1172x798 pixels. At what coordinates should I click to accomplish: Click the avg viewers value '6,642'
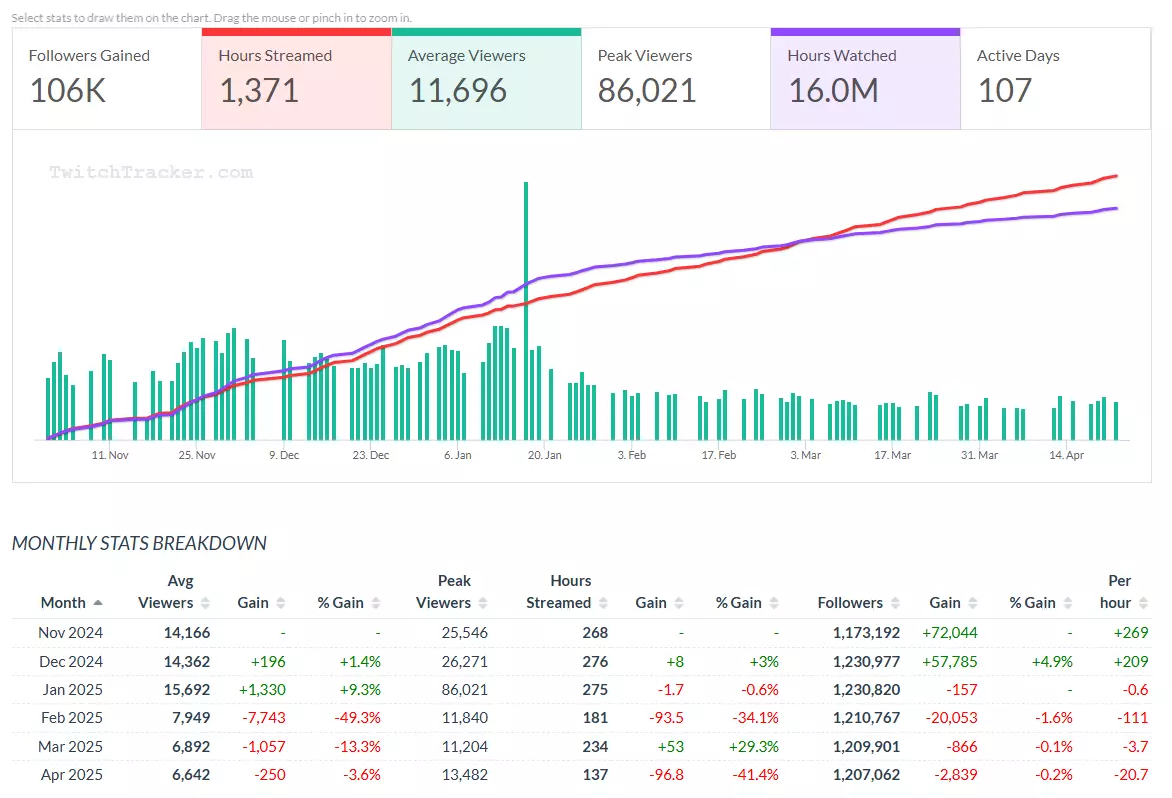point(191,775)
